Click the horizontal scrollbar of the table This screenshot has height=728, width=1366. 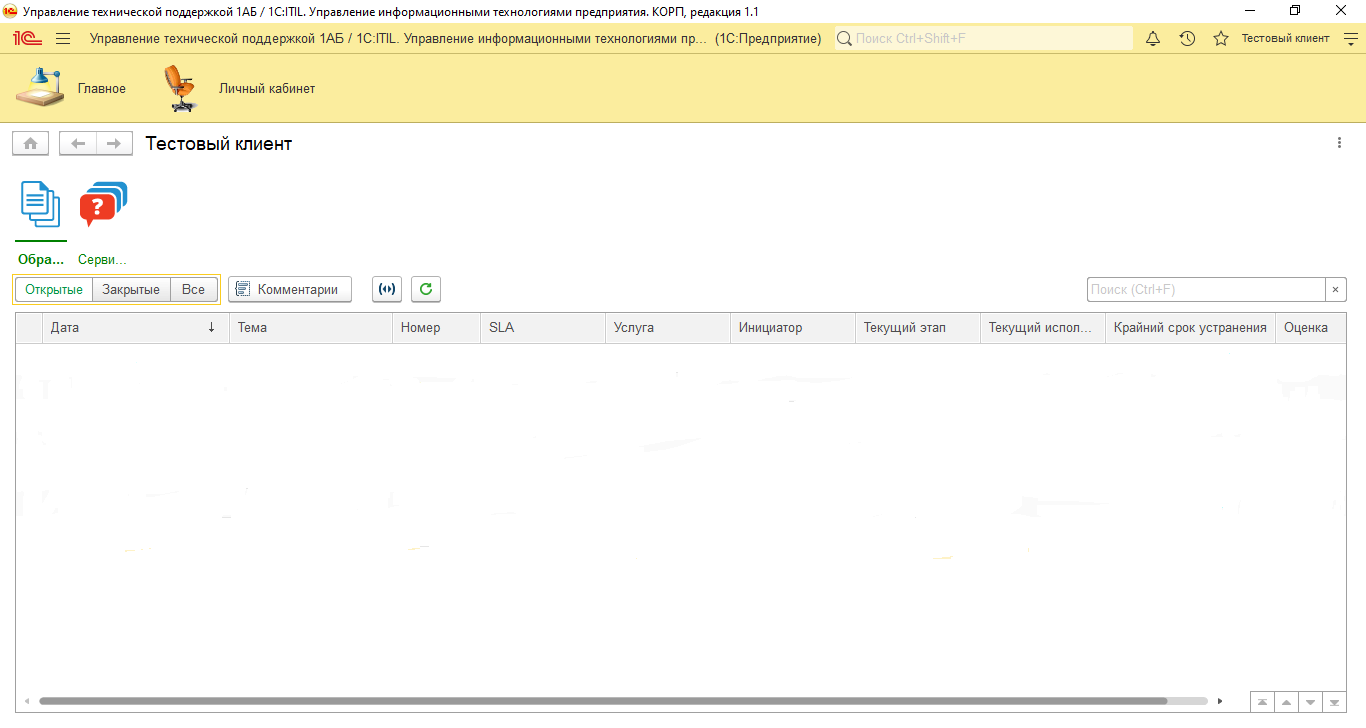[600, 701]
